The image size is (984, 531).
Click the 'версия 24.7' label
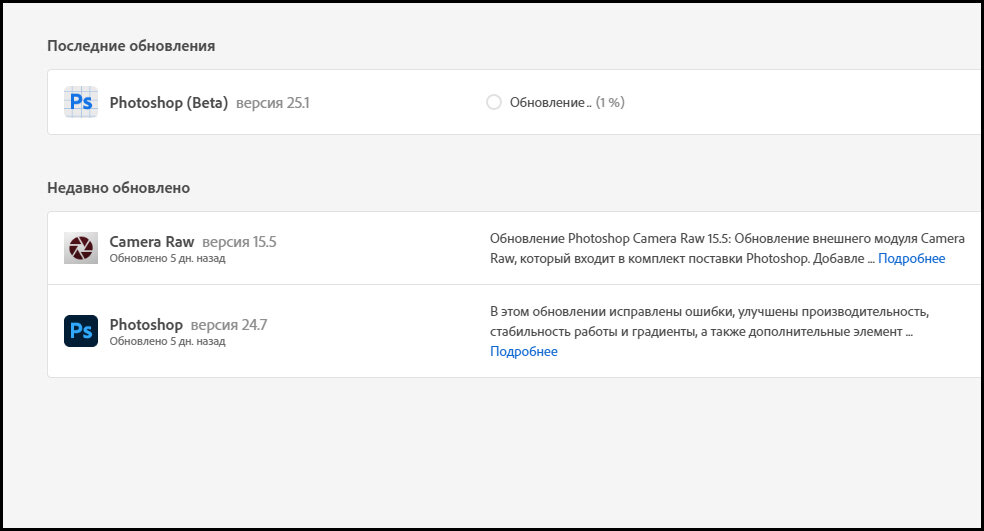[x=229, y=324]
